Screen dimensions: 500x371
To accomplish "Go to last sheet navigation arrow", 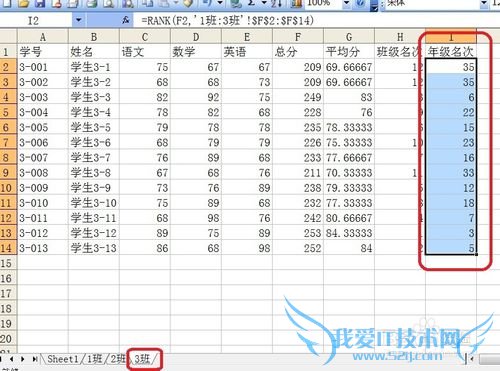I will click(x=35, y=359).
